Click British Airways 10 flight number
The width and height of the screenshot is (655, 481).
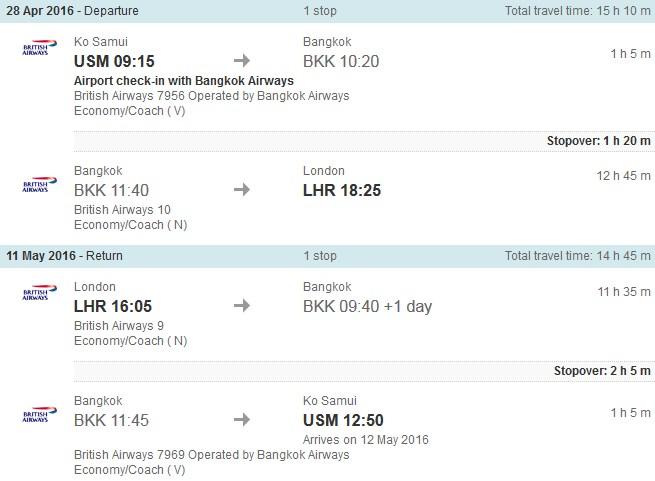tap(122, 210)
